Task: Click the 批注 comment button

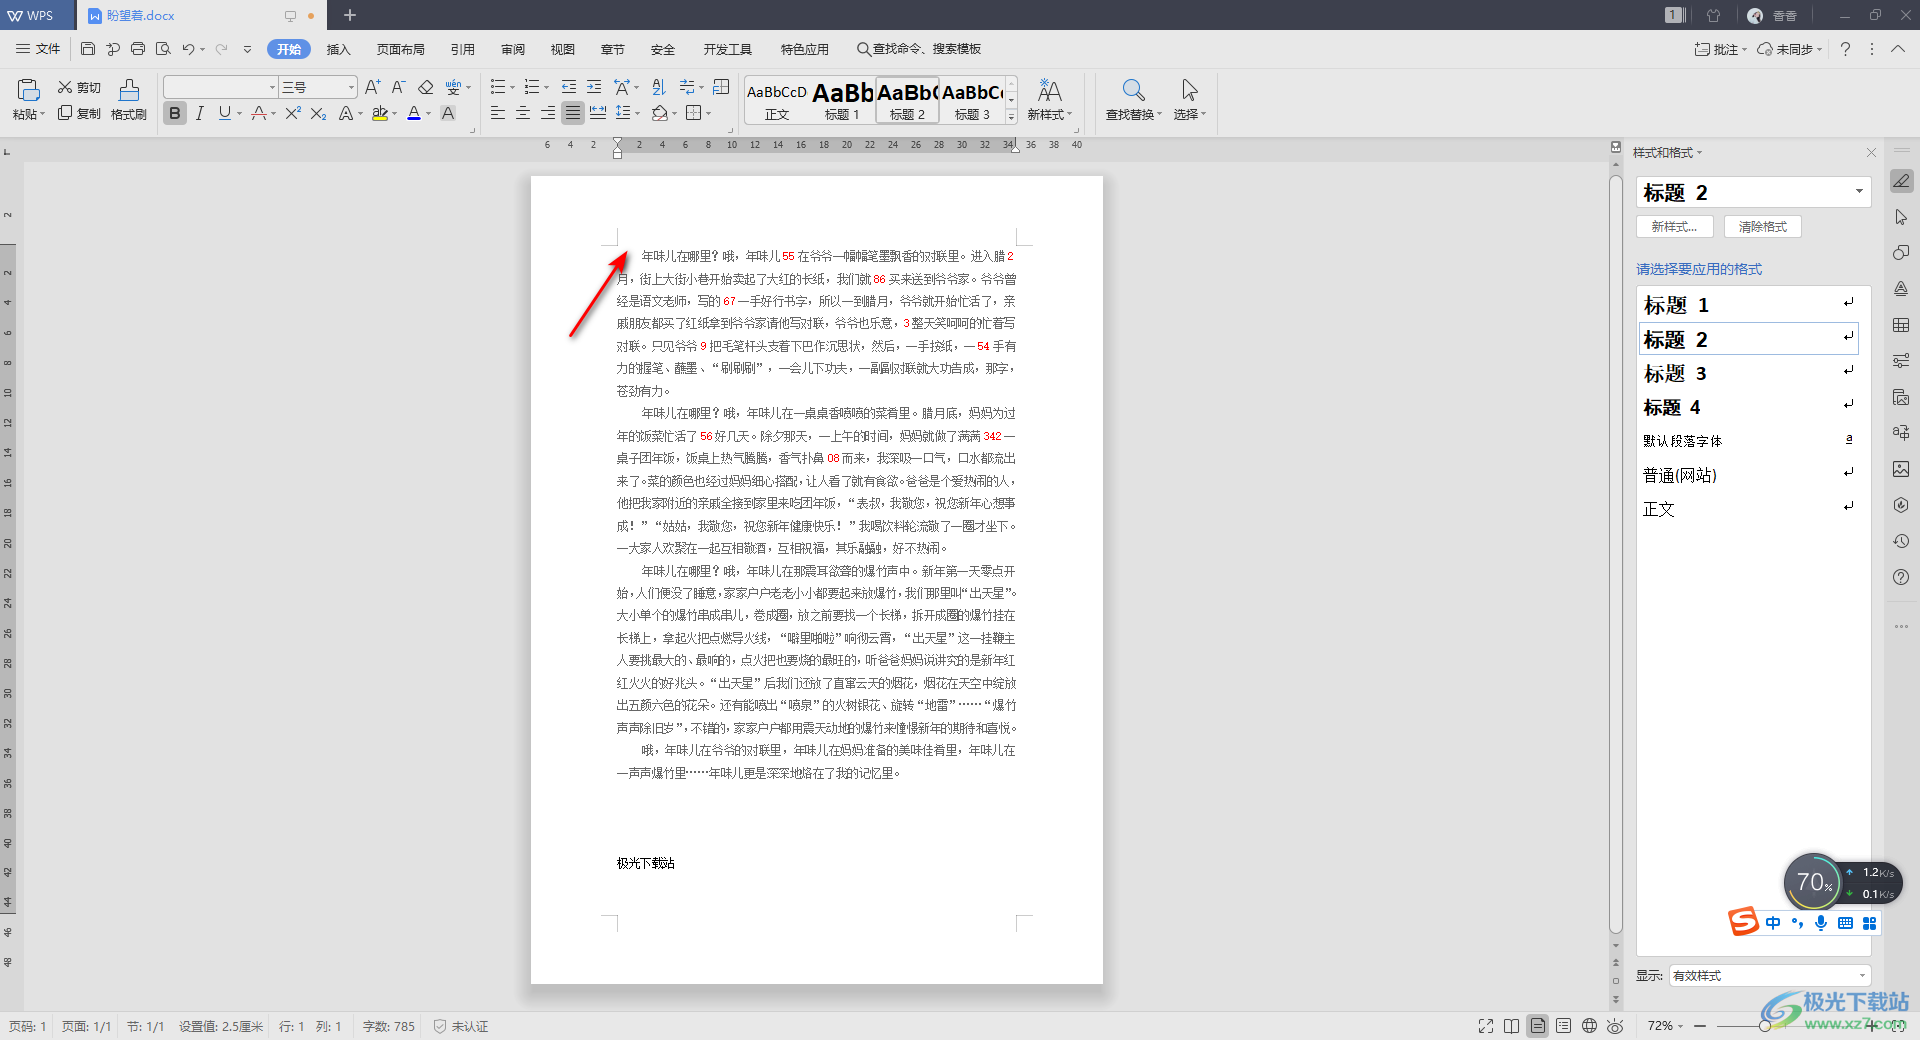Action: (x=1719, y=49)
